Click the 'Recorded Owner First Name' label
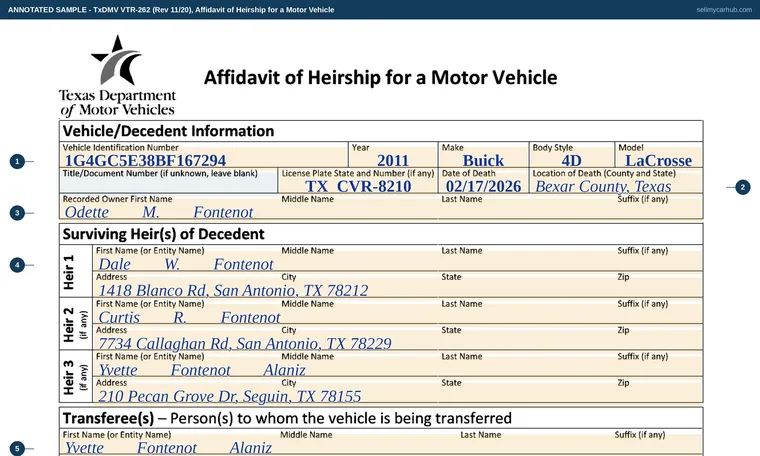 117,199
